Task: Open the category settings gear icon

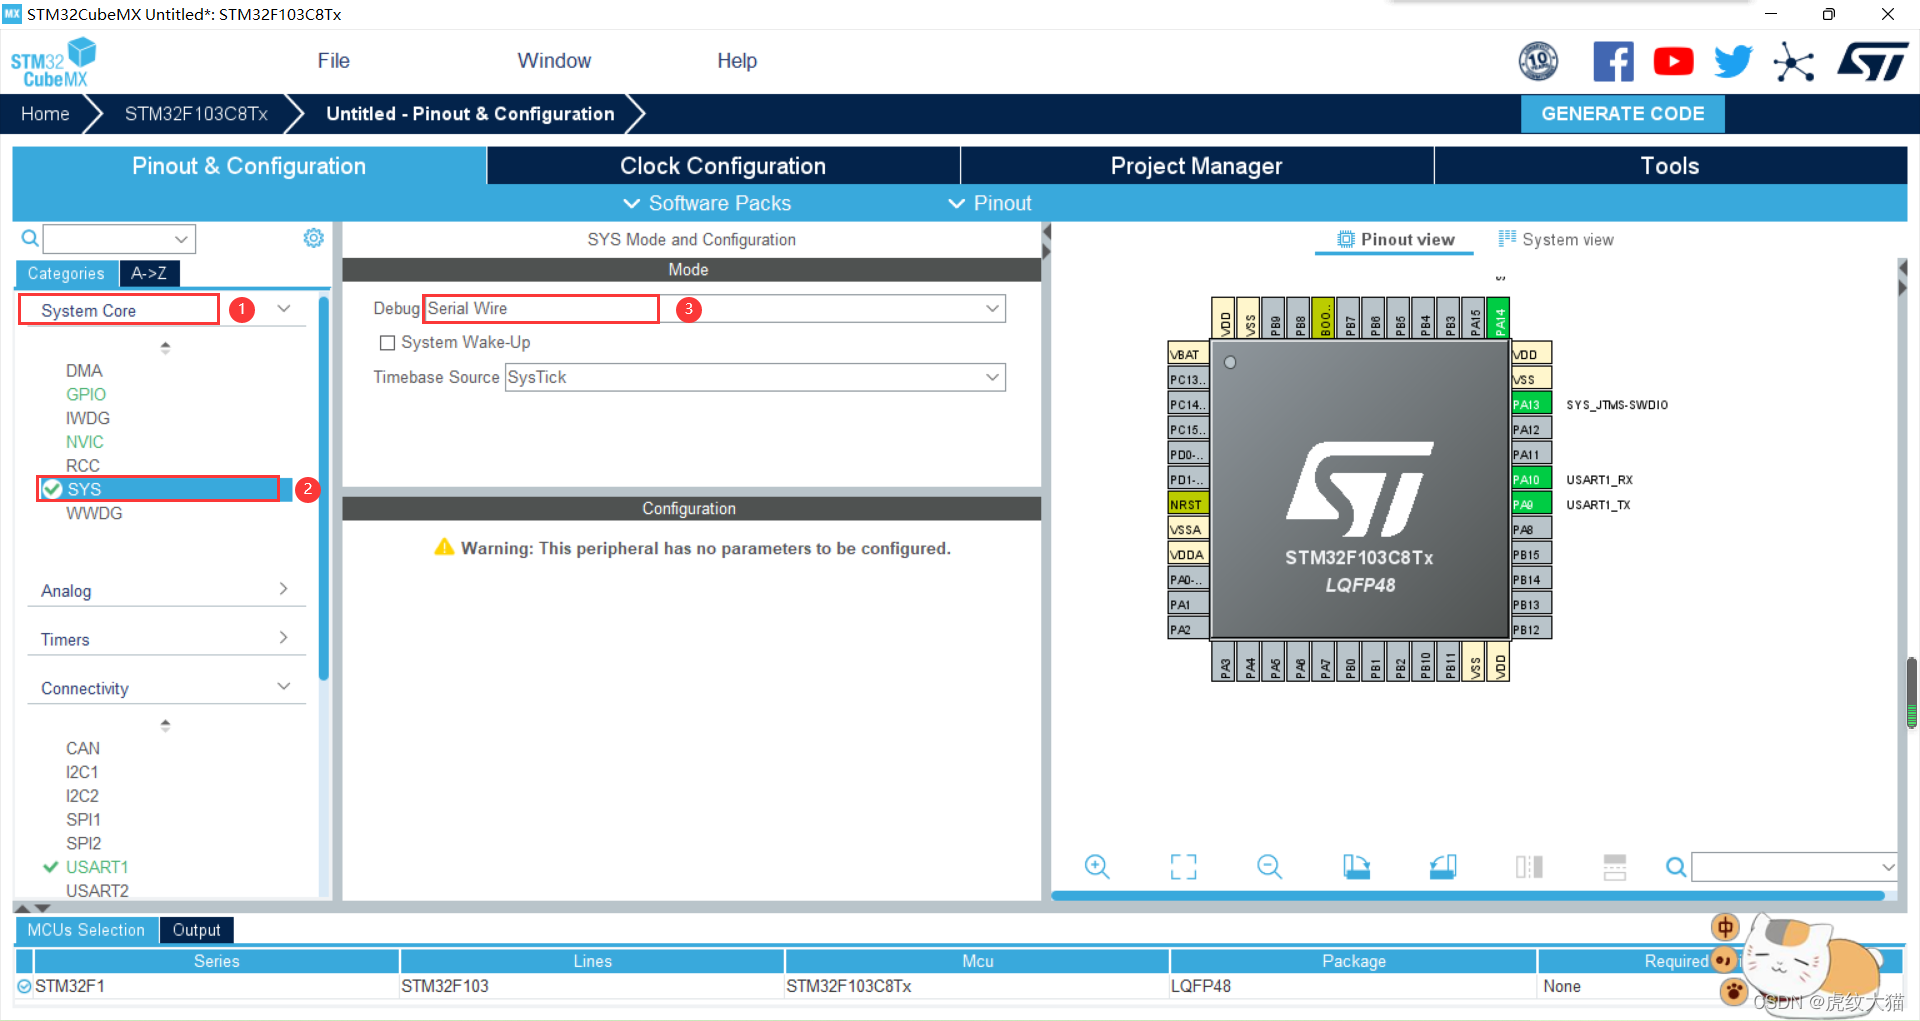Action: click(314, 238)
